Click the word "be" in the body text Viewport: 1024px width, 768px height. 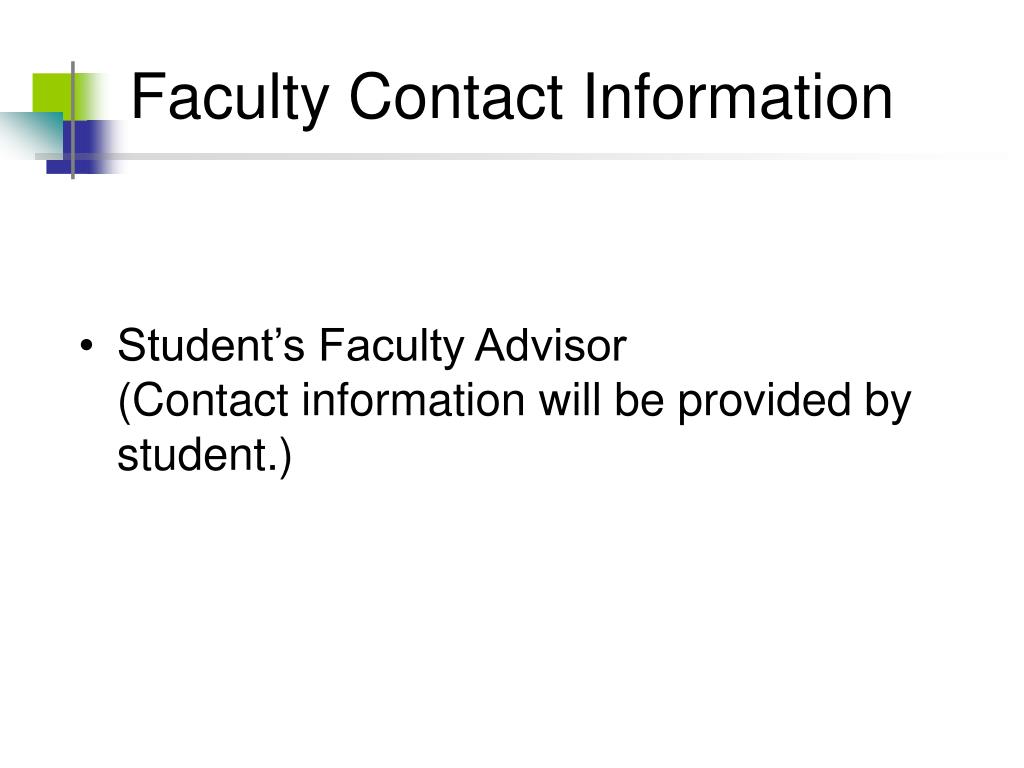point(639,400)
